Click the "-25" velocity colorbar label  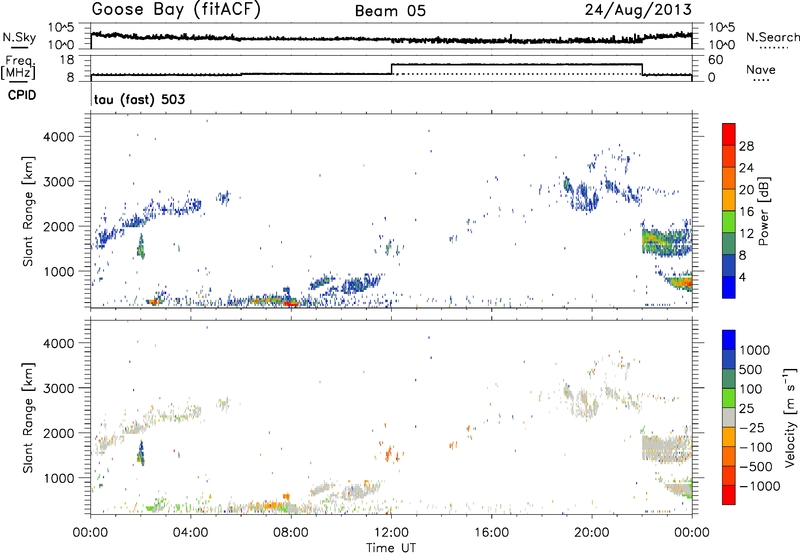(x=752, y=428)
